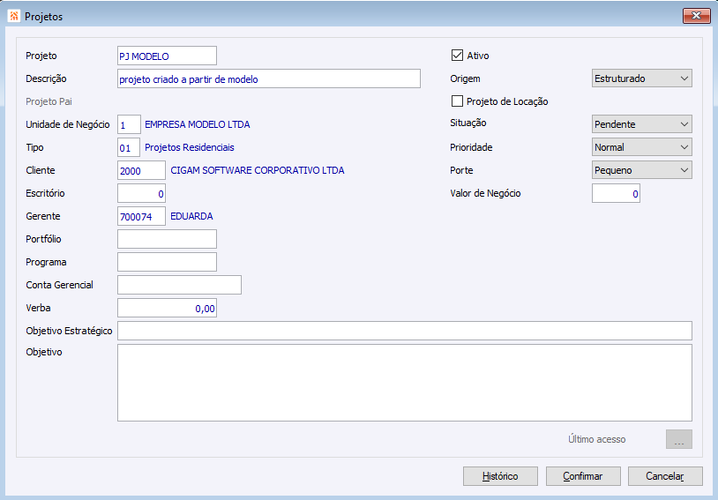
Task: Open the Porte dropdown showing Pequeno
Action: [x=642, y=170]
